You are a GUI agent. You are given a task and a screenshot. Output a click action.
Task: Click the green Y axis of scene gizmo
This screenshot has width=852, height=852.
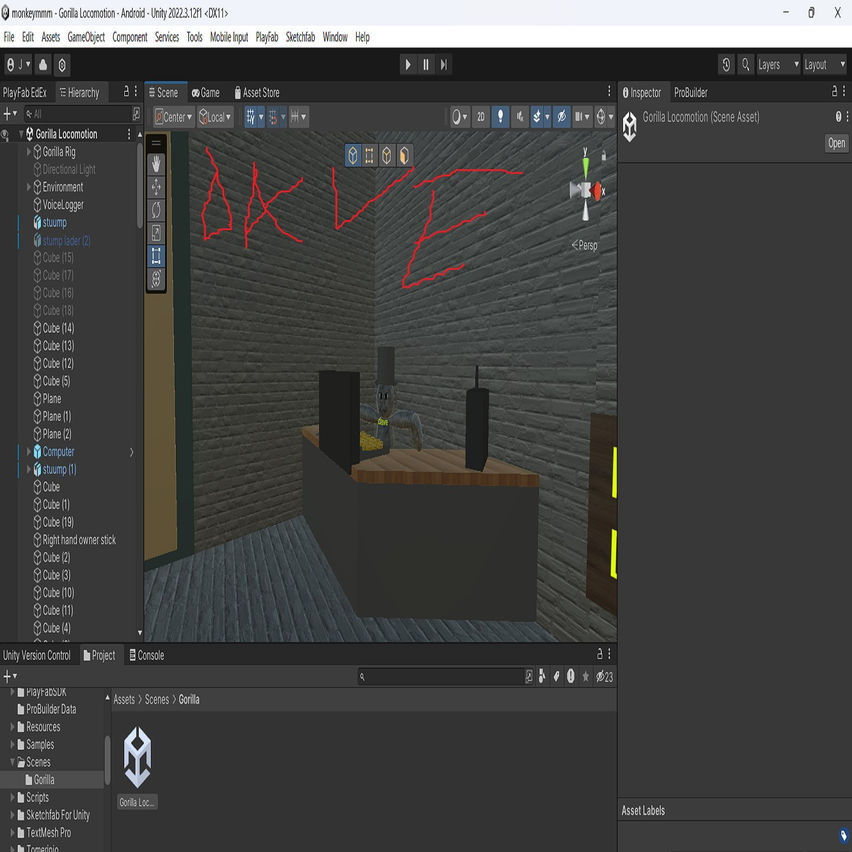586,166
